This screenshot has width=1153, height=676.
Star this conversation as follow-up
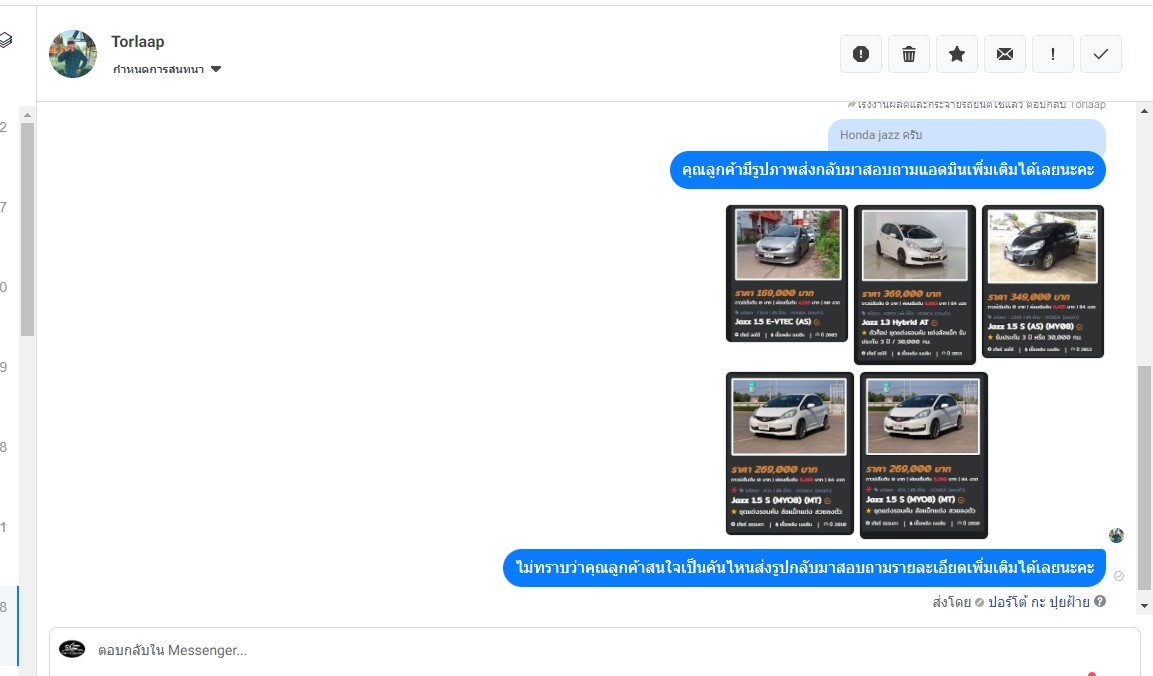tap(957, 54)
